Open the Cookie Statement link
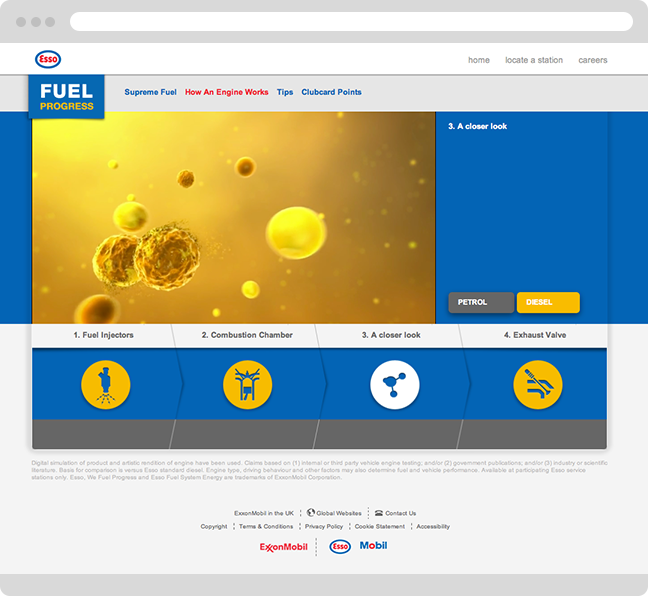648x596 pixels. pos(380,527)
